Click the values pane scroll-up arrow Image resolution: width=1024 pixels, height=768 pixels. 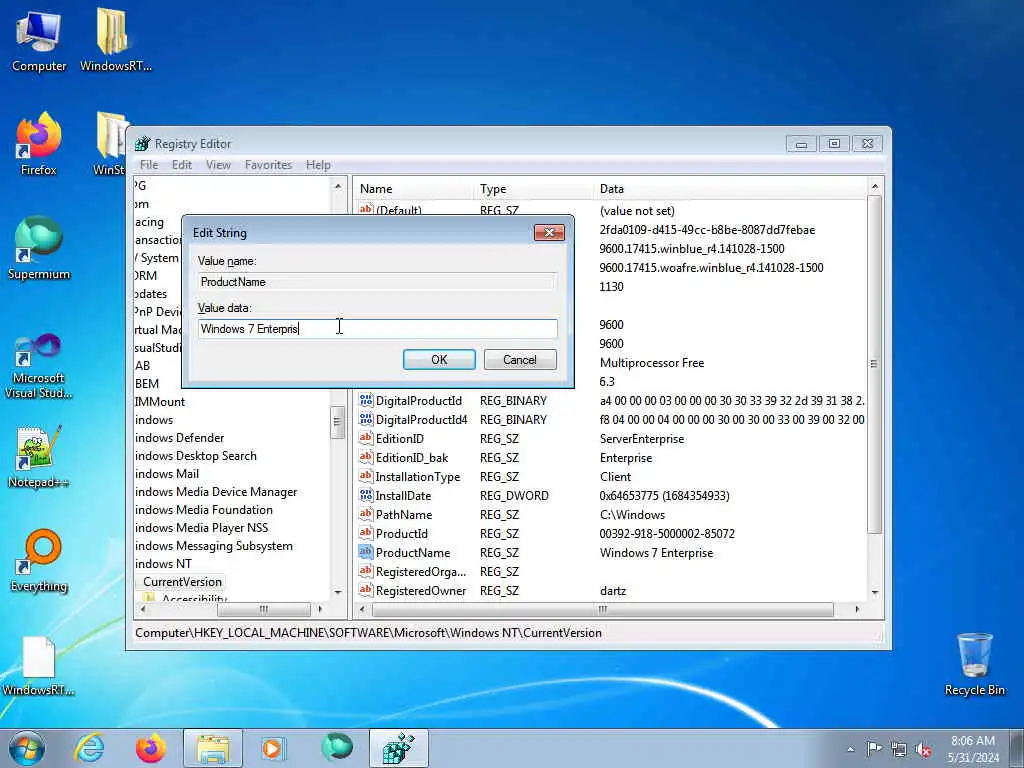coord(874,187)
